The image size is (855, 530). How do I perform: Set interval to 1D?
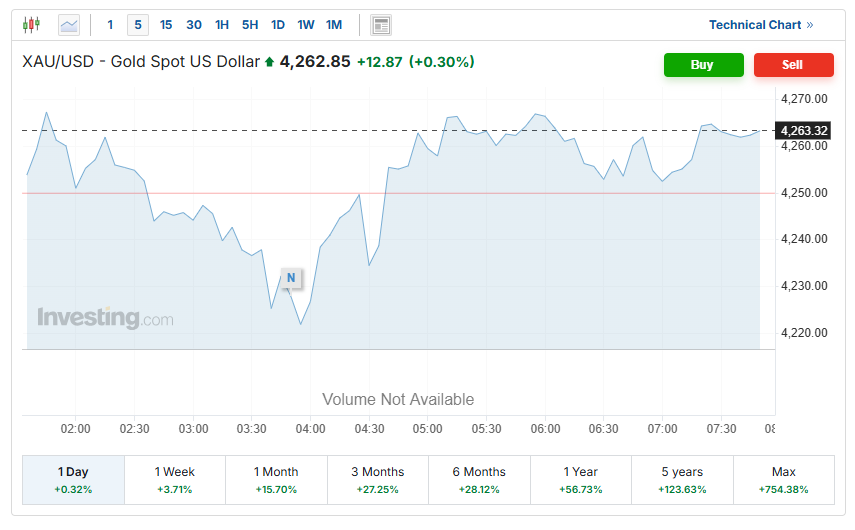[278, 25]
